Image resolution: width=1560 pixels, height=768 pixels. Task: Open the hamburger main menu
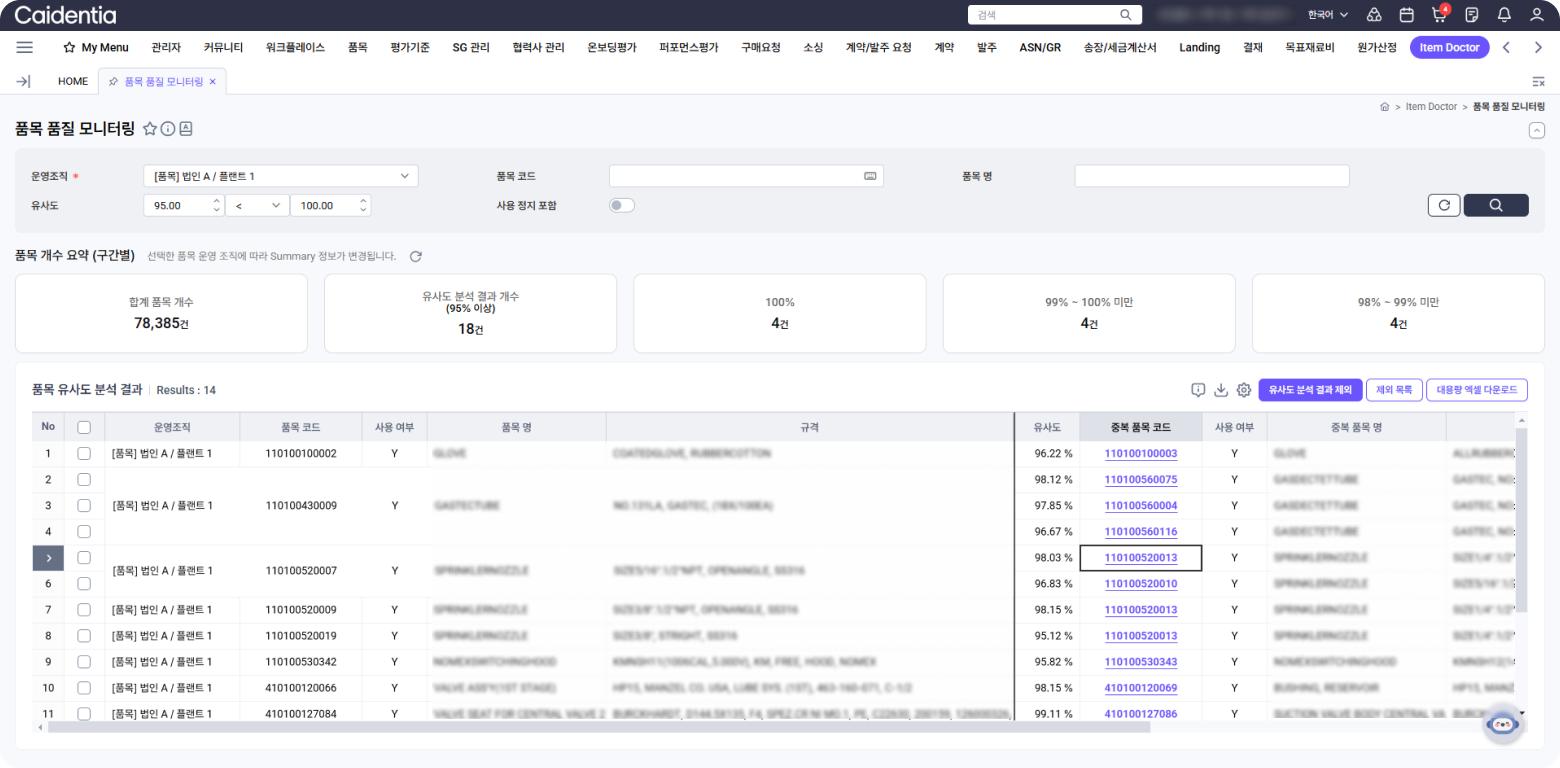[x=25, y=47]
